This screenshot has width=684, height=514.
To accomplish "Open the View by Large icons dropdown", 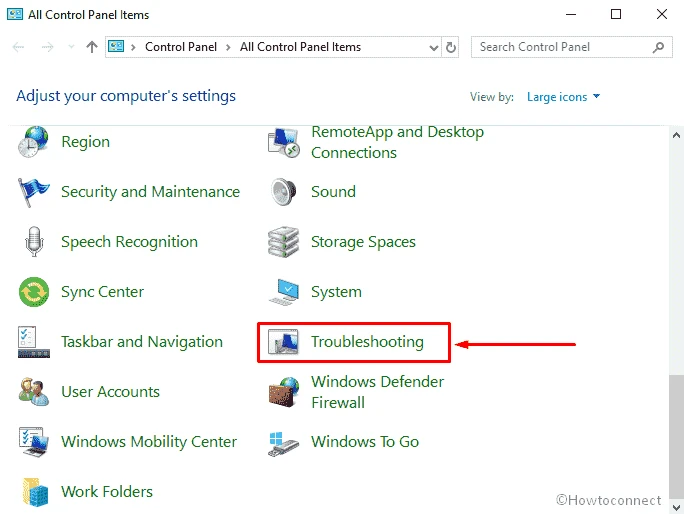I will point(563,96).
